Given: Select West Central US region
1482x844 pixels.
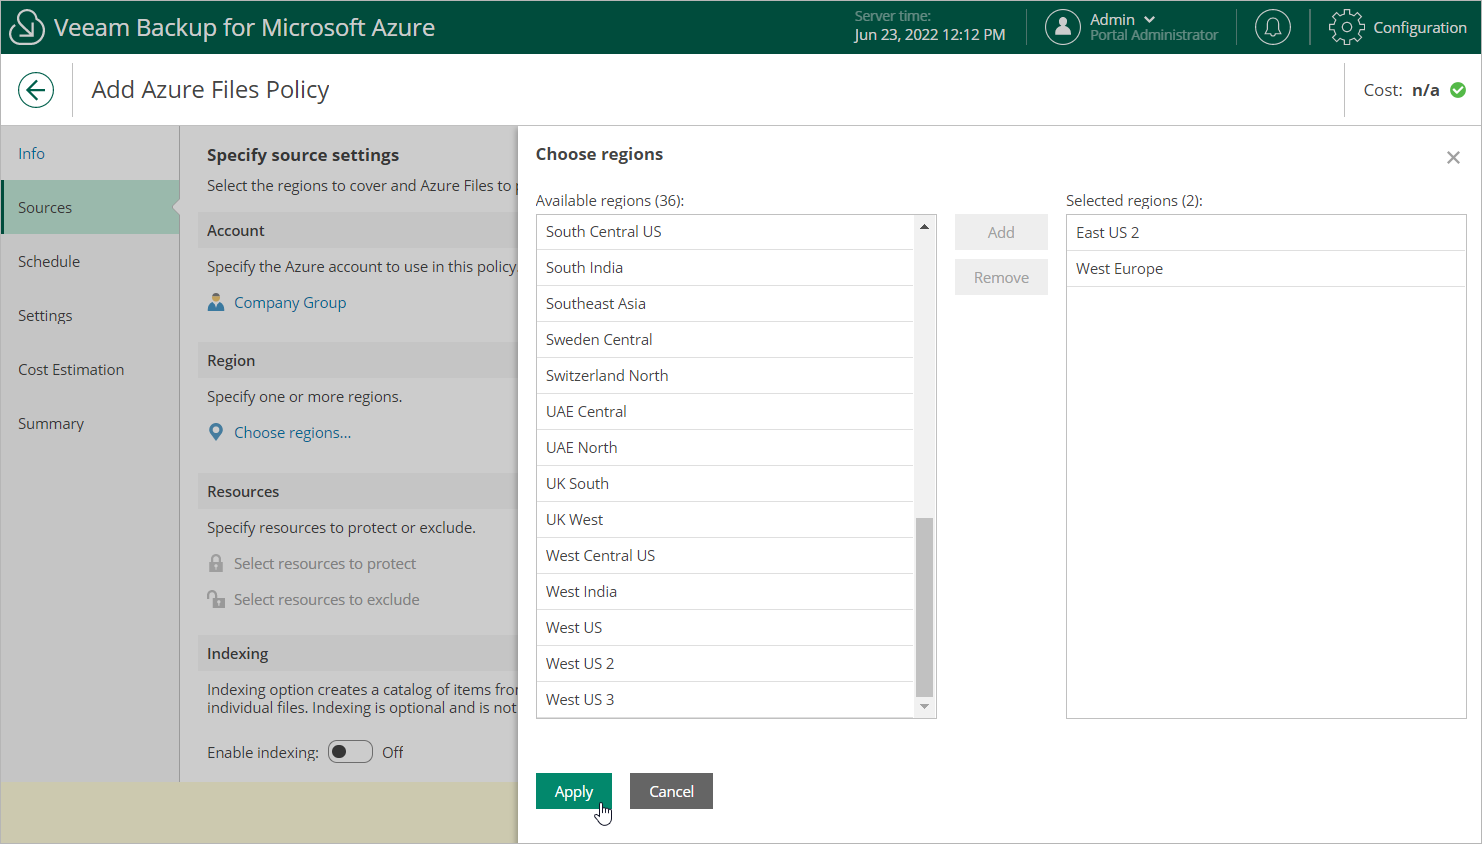Looking at the screenshot, I should (725, 555).
